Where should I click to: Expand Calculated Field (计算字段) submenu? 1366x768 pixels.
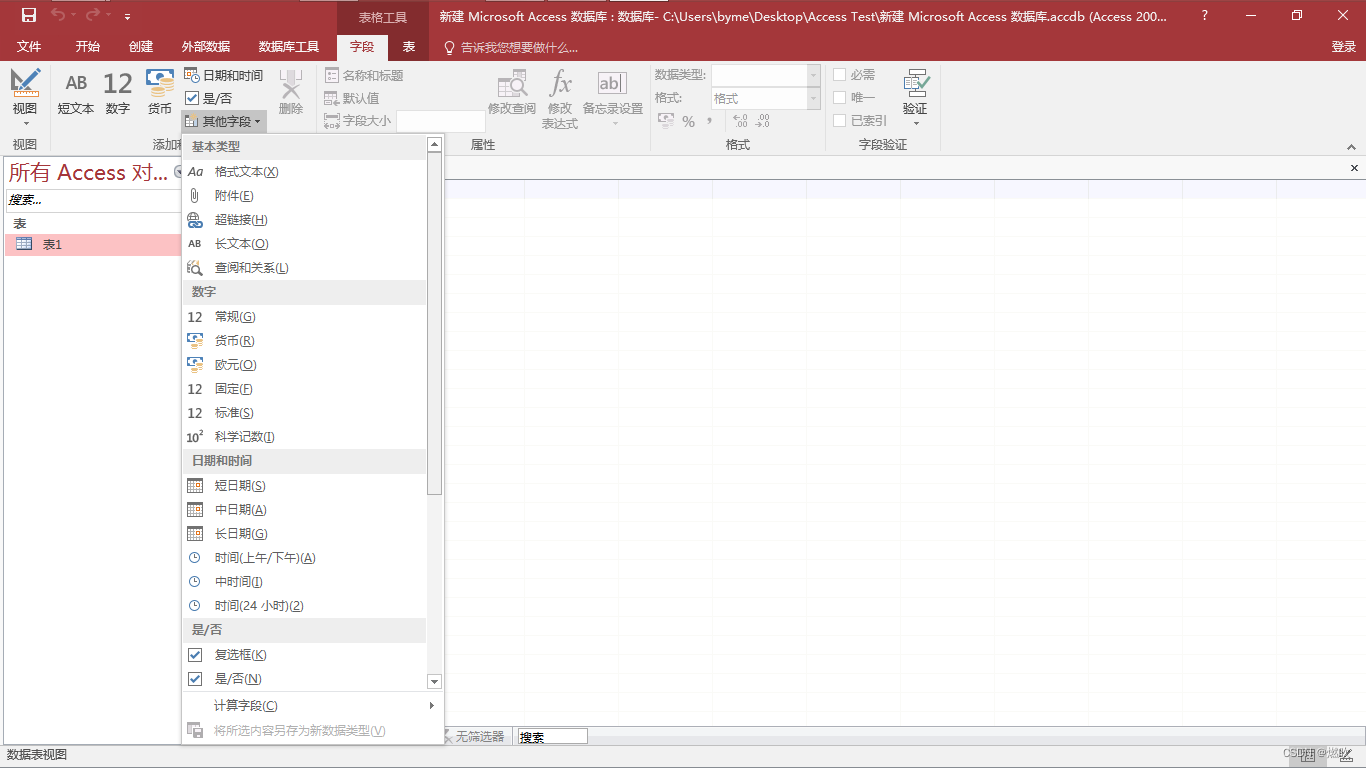(312, 706)
